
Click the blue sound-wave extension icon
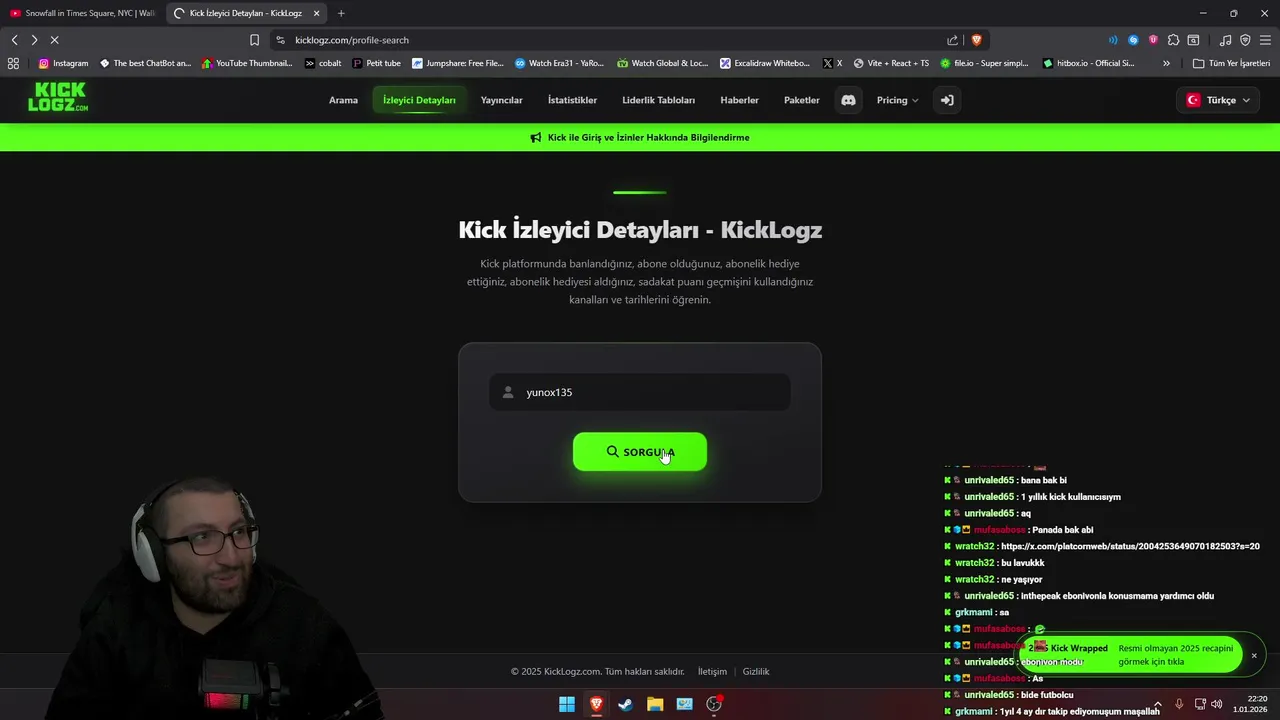click(1113, 40)
